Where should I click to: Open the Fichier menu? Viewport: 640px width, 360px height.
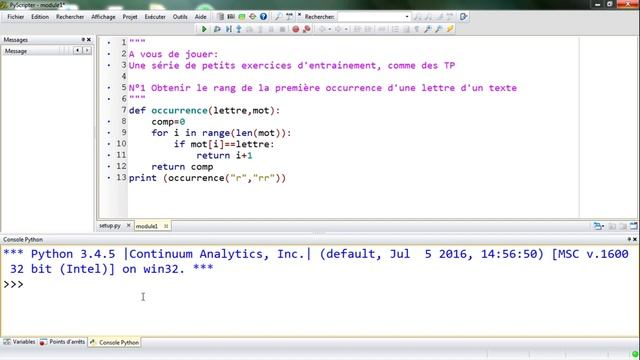click(16, 17)
